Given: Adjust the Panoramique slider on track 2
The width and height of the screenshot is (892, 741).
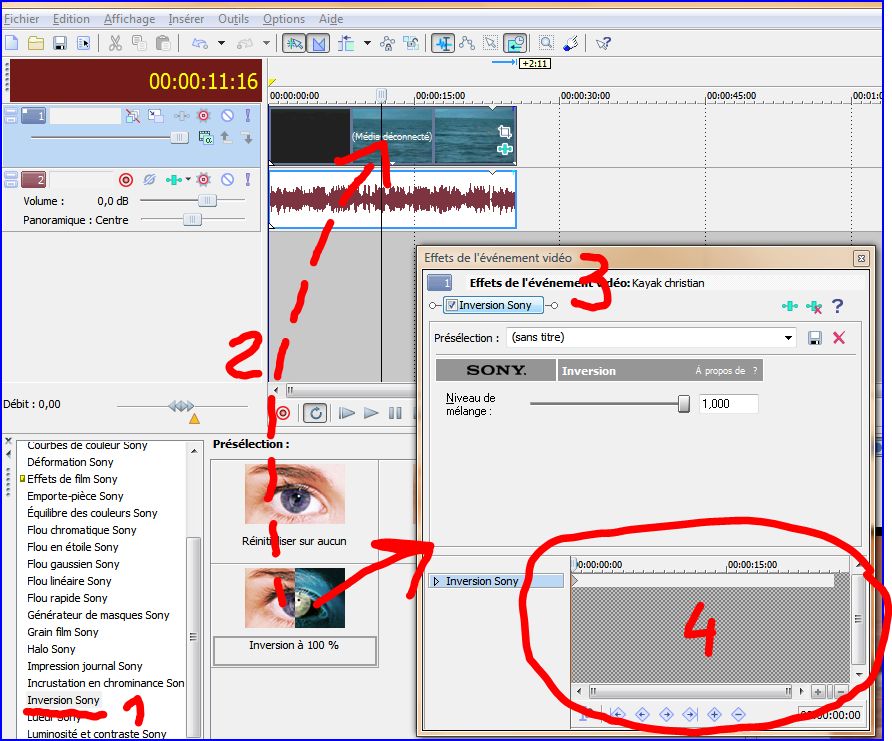Looking at the screenshot, I should pyautogui.click(x=192, y=220).
